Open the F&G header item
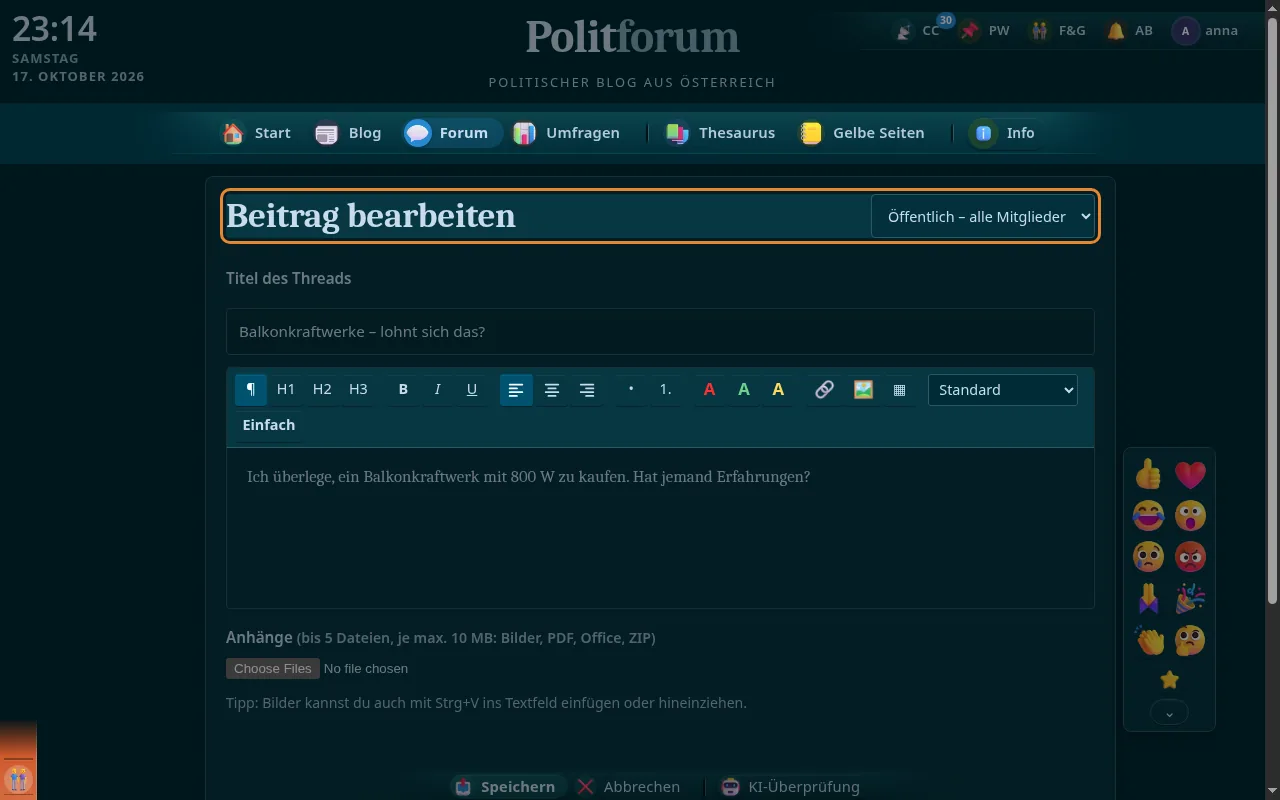This screenshot has height=800, width=1280. click(1058, 31)
